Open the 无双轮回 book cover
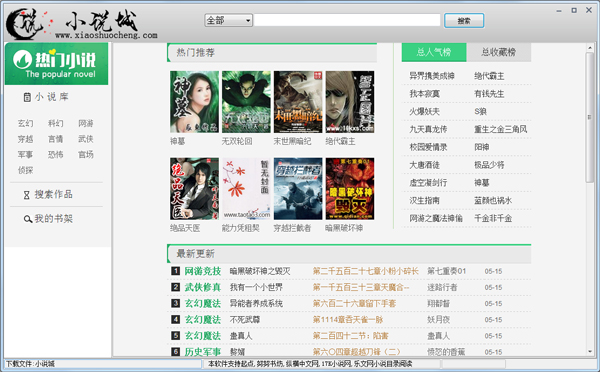This screenshot has height=372, width=600. [246, 102]
